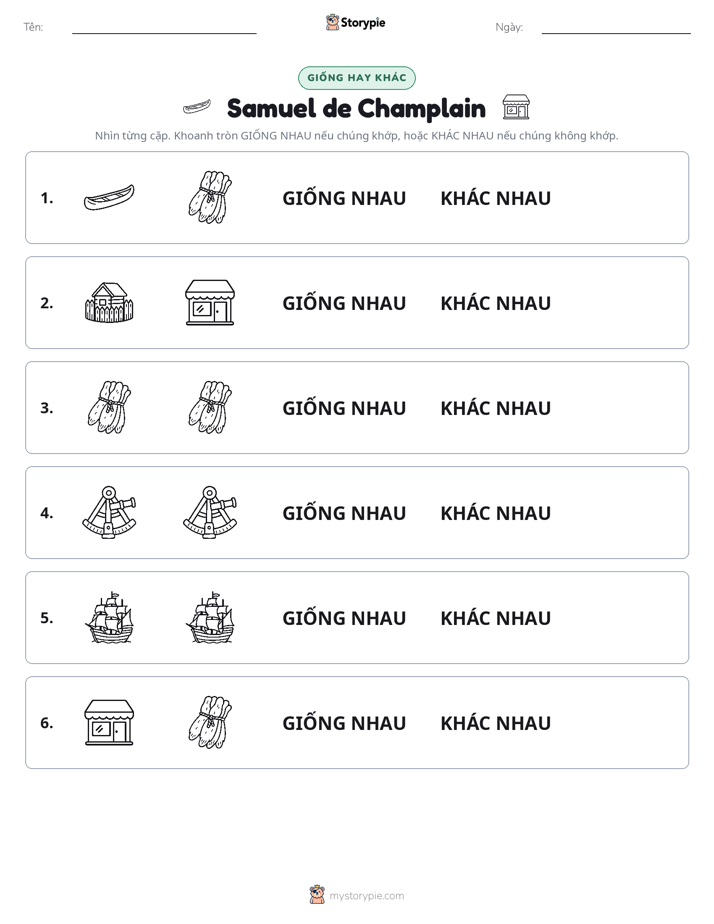The image size is (714, 924).
Task: Click the Storypie bear logo at top
Action: 332,22
